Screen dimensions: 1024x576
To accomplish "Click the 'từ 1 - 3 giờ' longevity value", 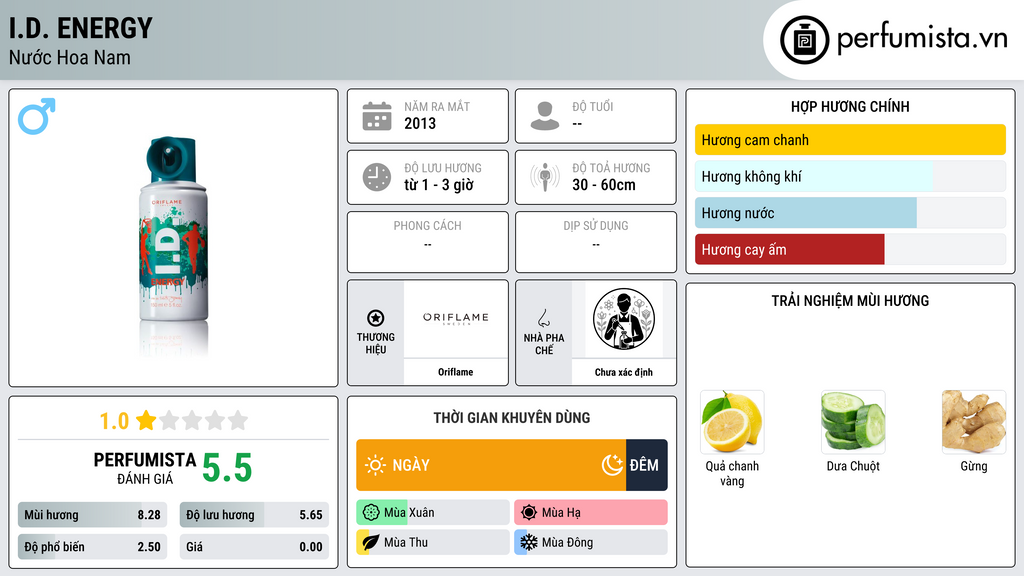I will tap(438, 185).
